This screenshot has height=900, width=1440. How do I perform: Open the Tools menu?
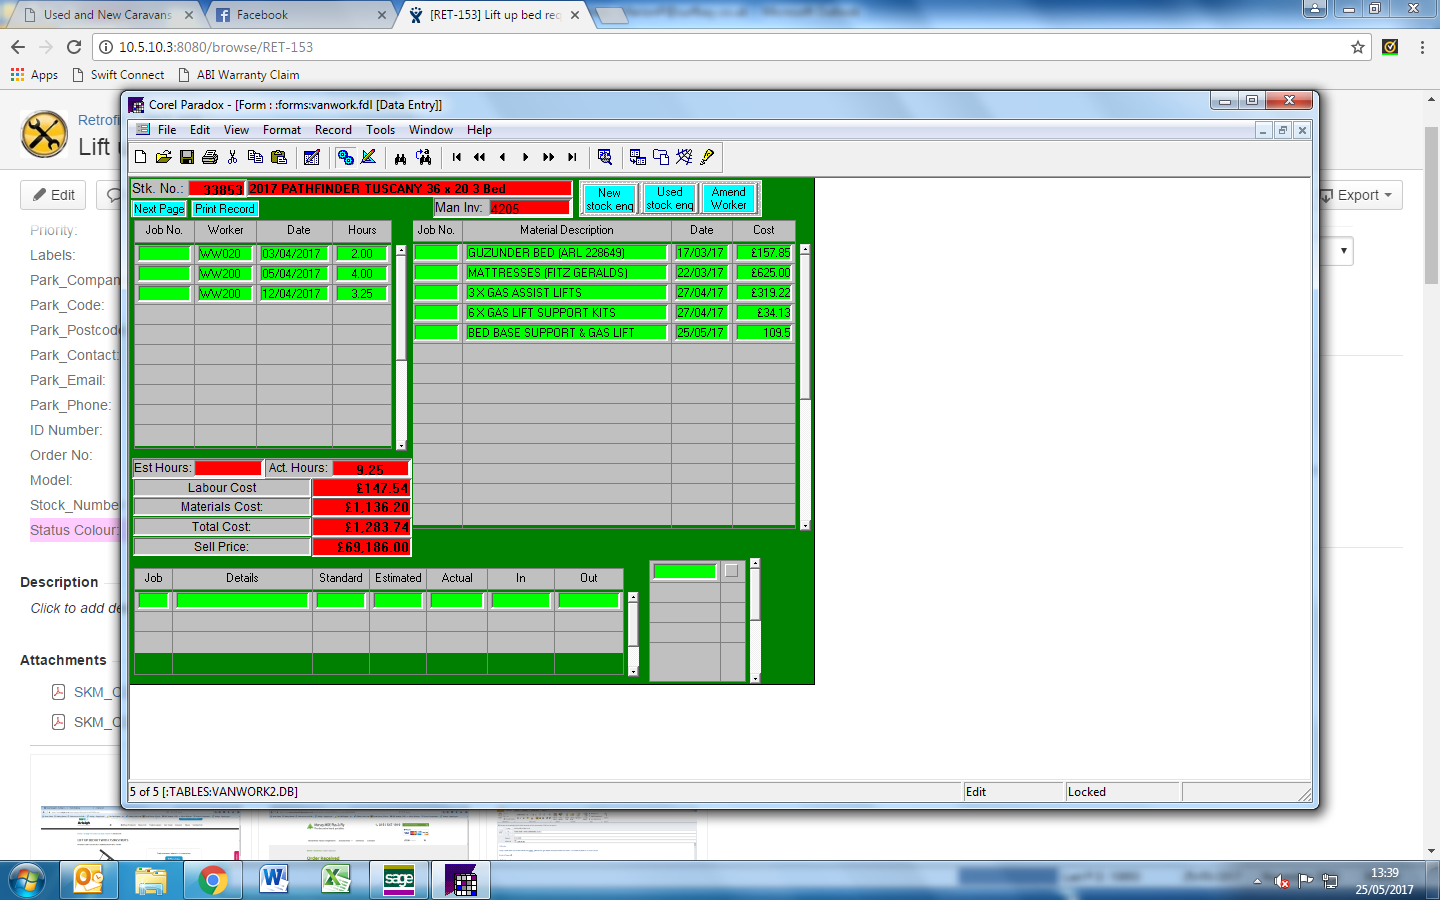click(381, 130)
